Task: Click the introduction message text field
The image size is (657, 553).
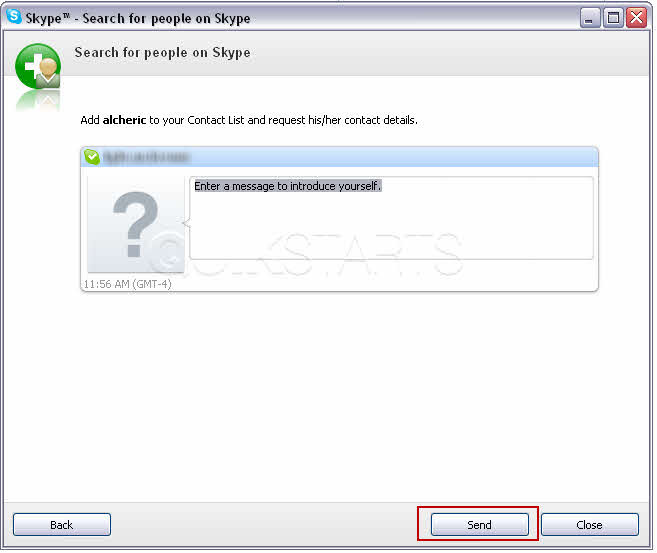Action: [x=391, y=218]
